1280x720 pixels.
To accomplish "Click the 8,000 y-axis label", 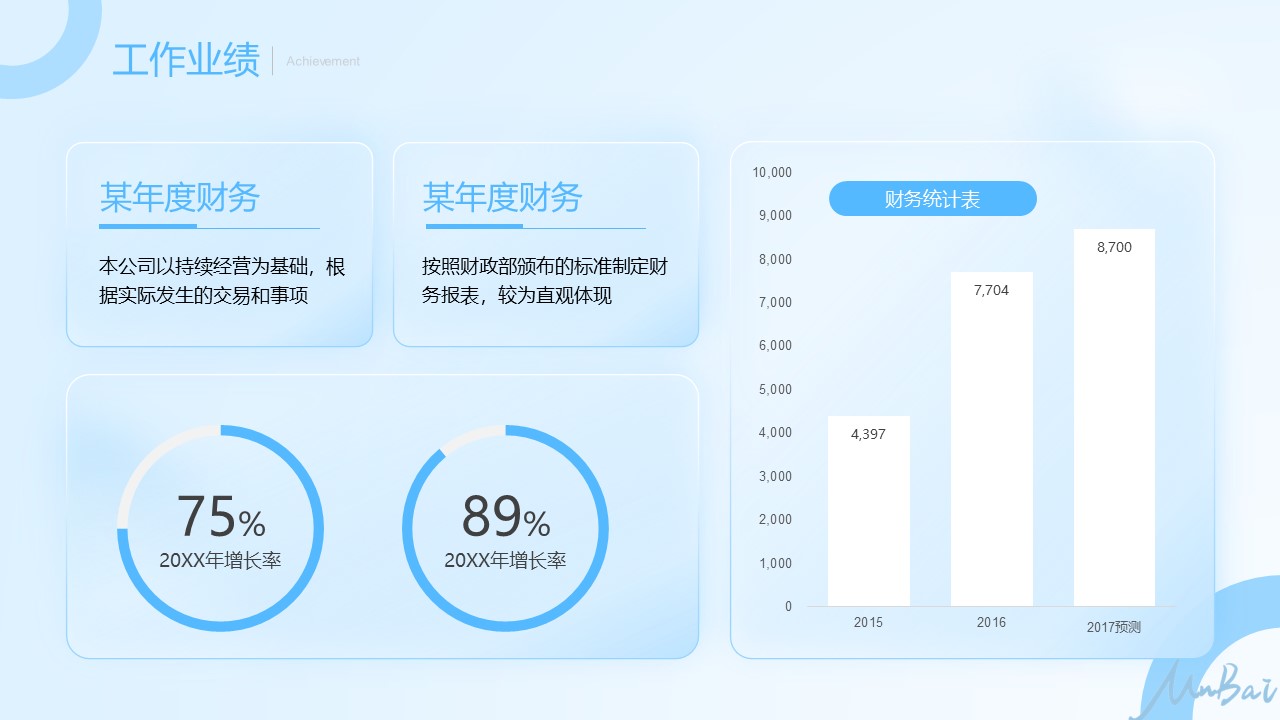I will [x=775, y=259].
